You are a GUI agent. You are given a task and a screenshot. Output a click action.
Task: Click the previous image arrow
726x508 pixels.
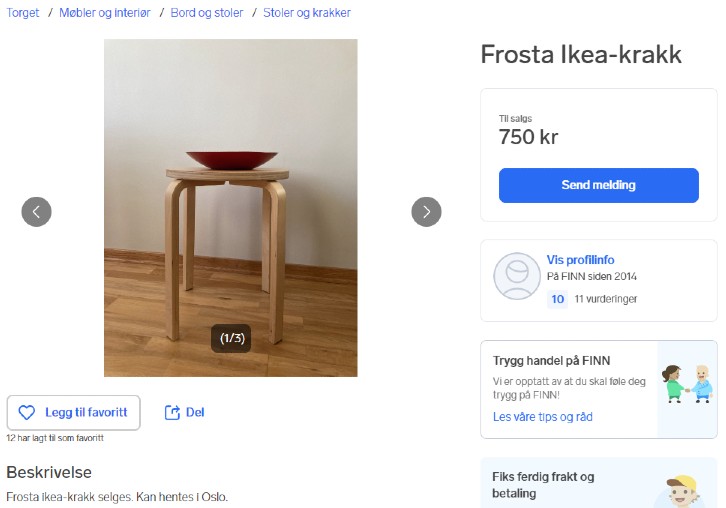pyautogui.click(x=37, y=211)
